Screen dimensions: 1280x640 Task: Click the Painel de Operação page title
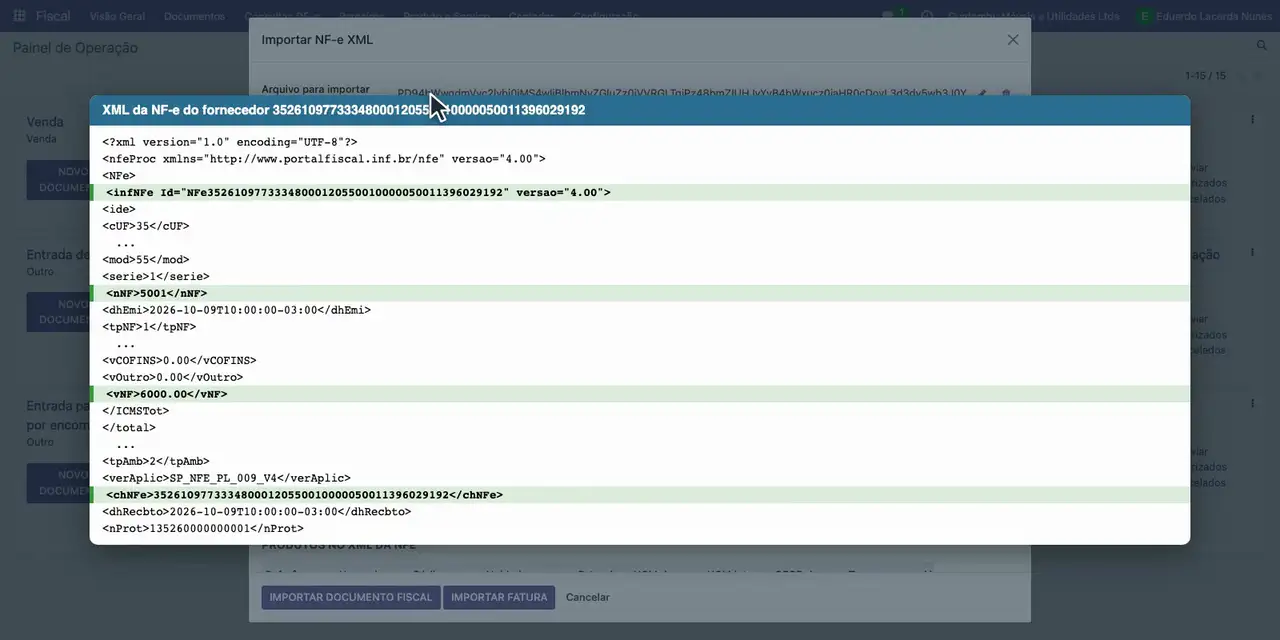pos(75,47)
